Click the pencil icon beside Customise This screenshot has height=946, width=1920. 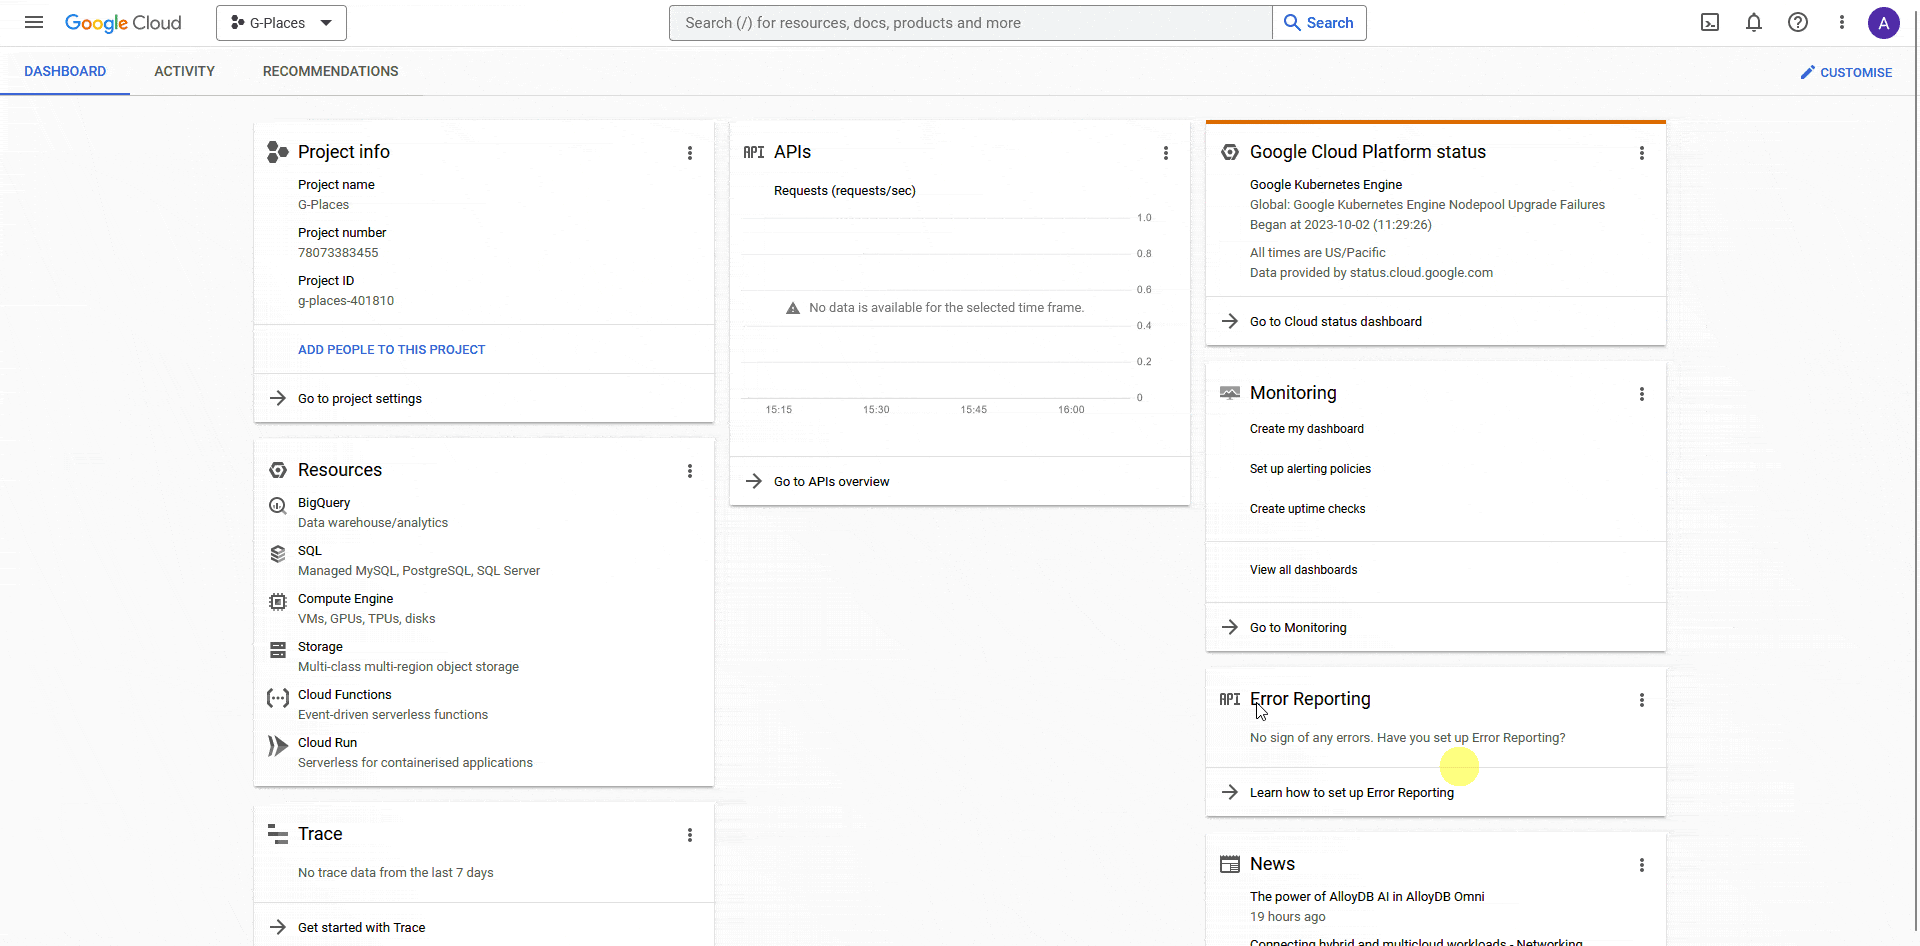[1807, 72]
